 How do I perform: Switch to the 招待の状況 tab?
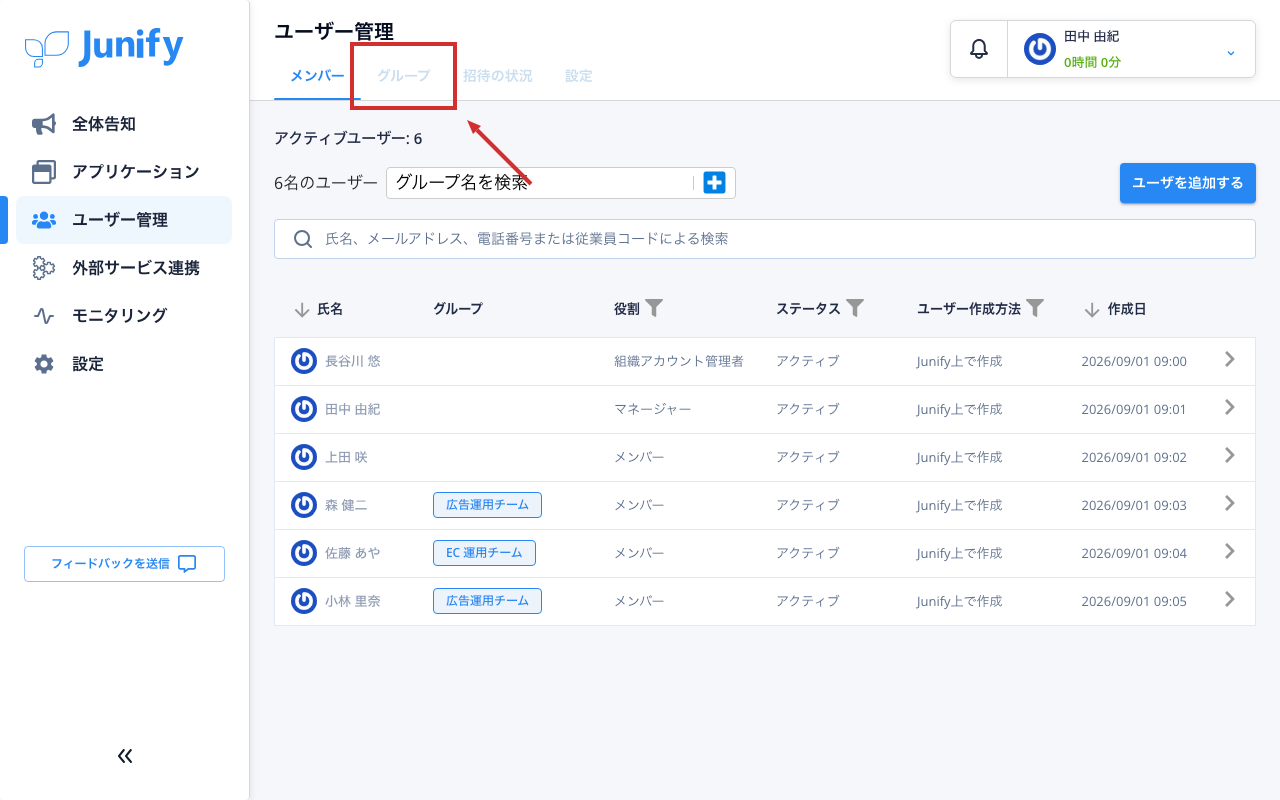tap(497, 76)
